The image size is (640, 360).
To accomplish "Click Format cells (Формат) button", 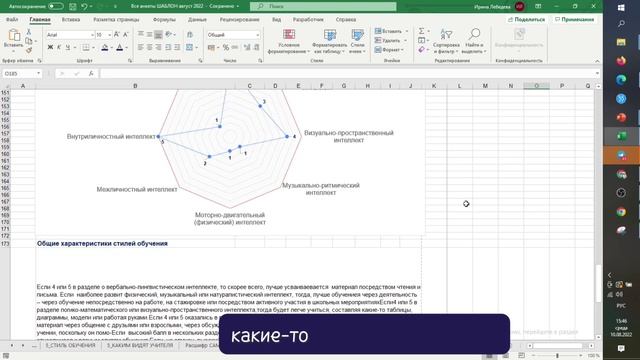I will pyautogui.click(x=389, y=50).
